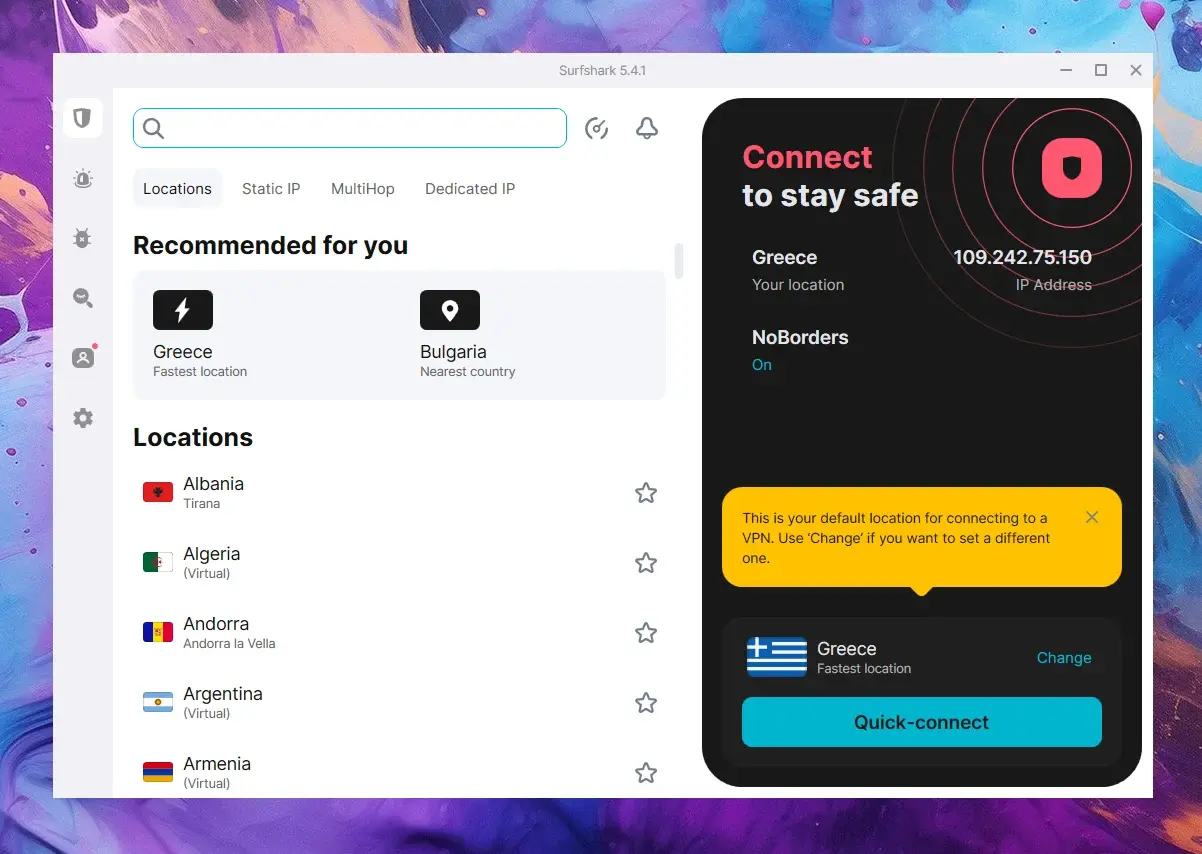Maximize the Surfshark window
This screenshot has width=1202, height=854.
(1101, 70)
